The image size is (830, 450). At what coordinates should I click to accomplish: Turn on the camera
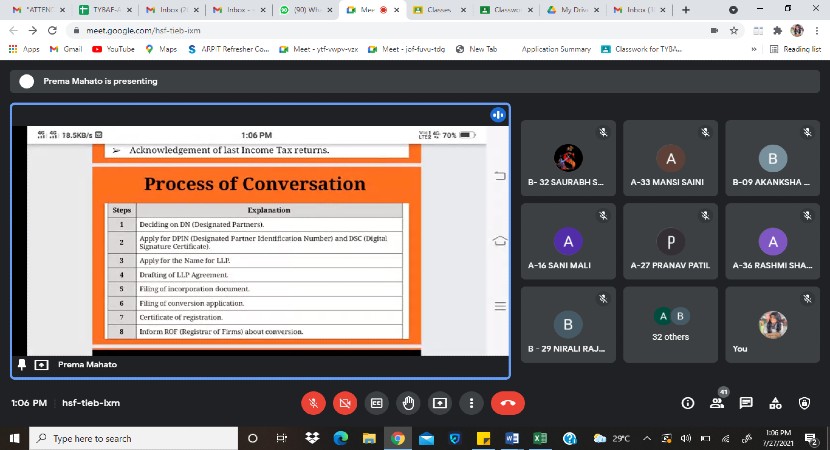click(345, 403)
